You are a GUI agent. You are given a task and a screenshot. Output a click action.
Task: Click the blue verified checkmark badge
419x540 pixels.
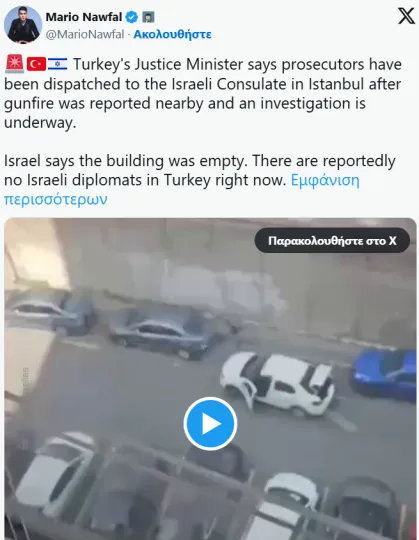[132, 17]
